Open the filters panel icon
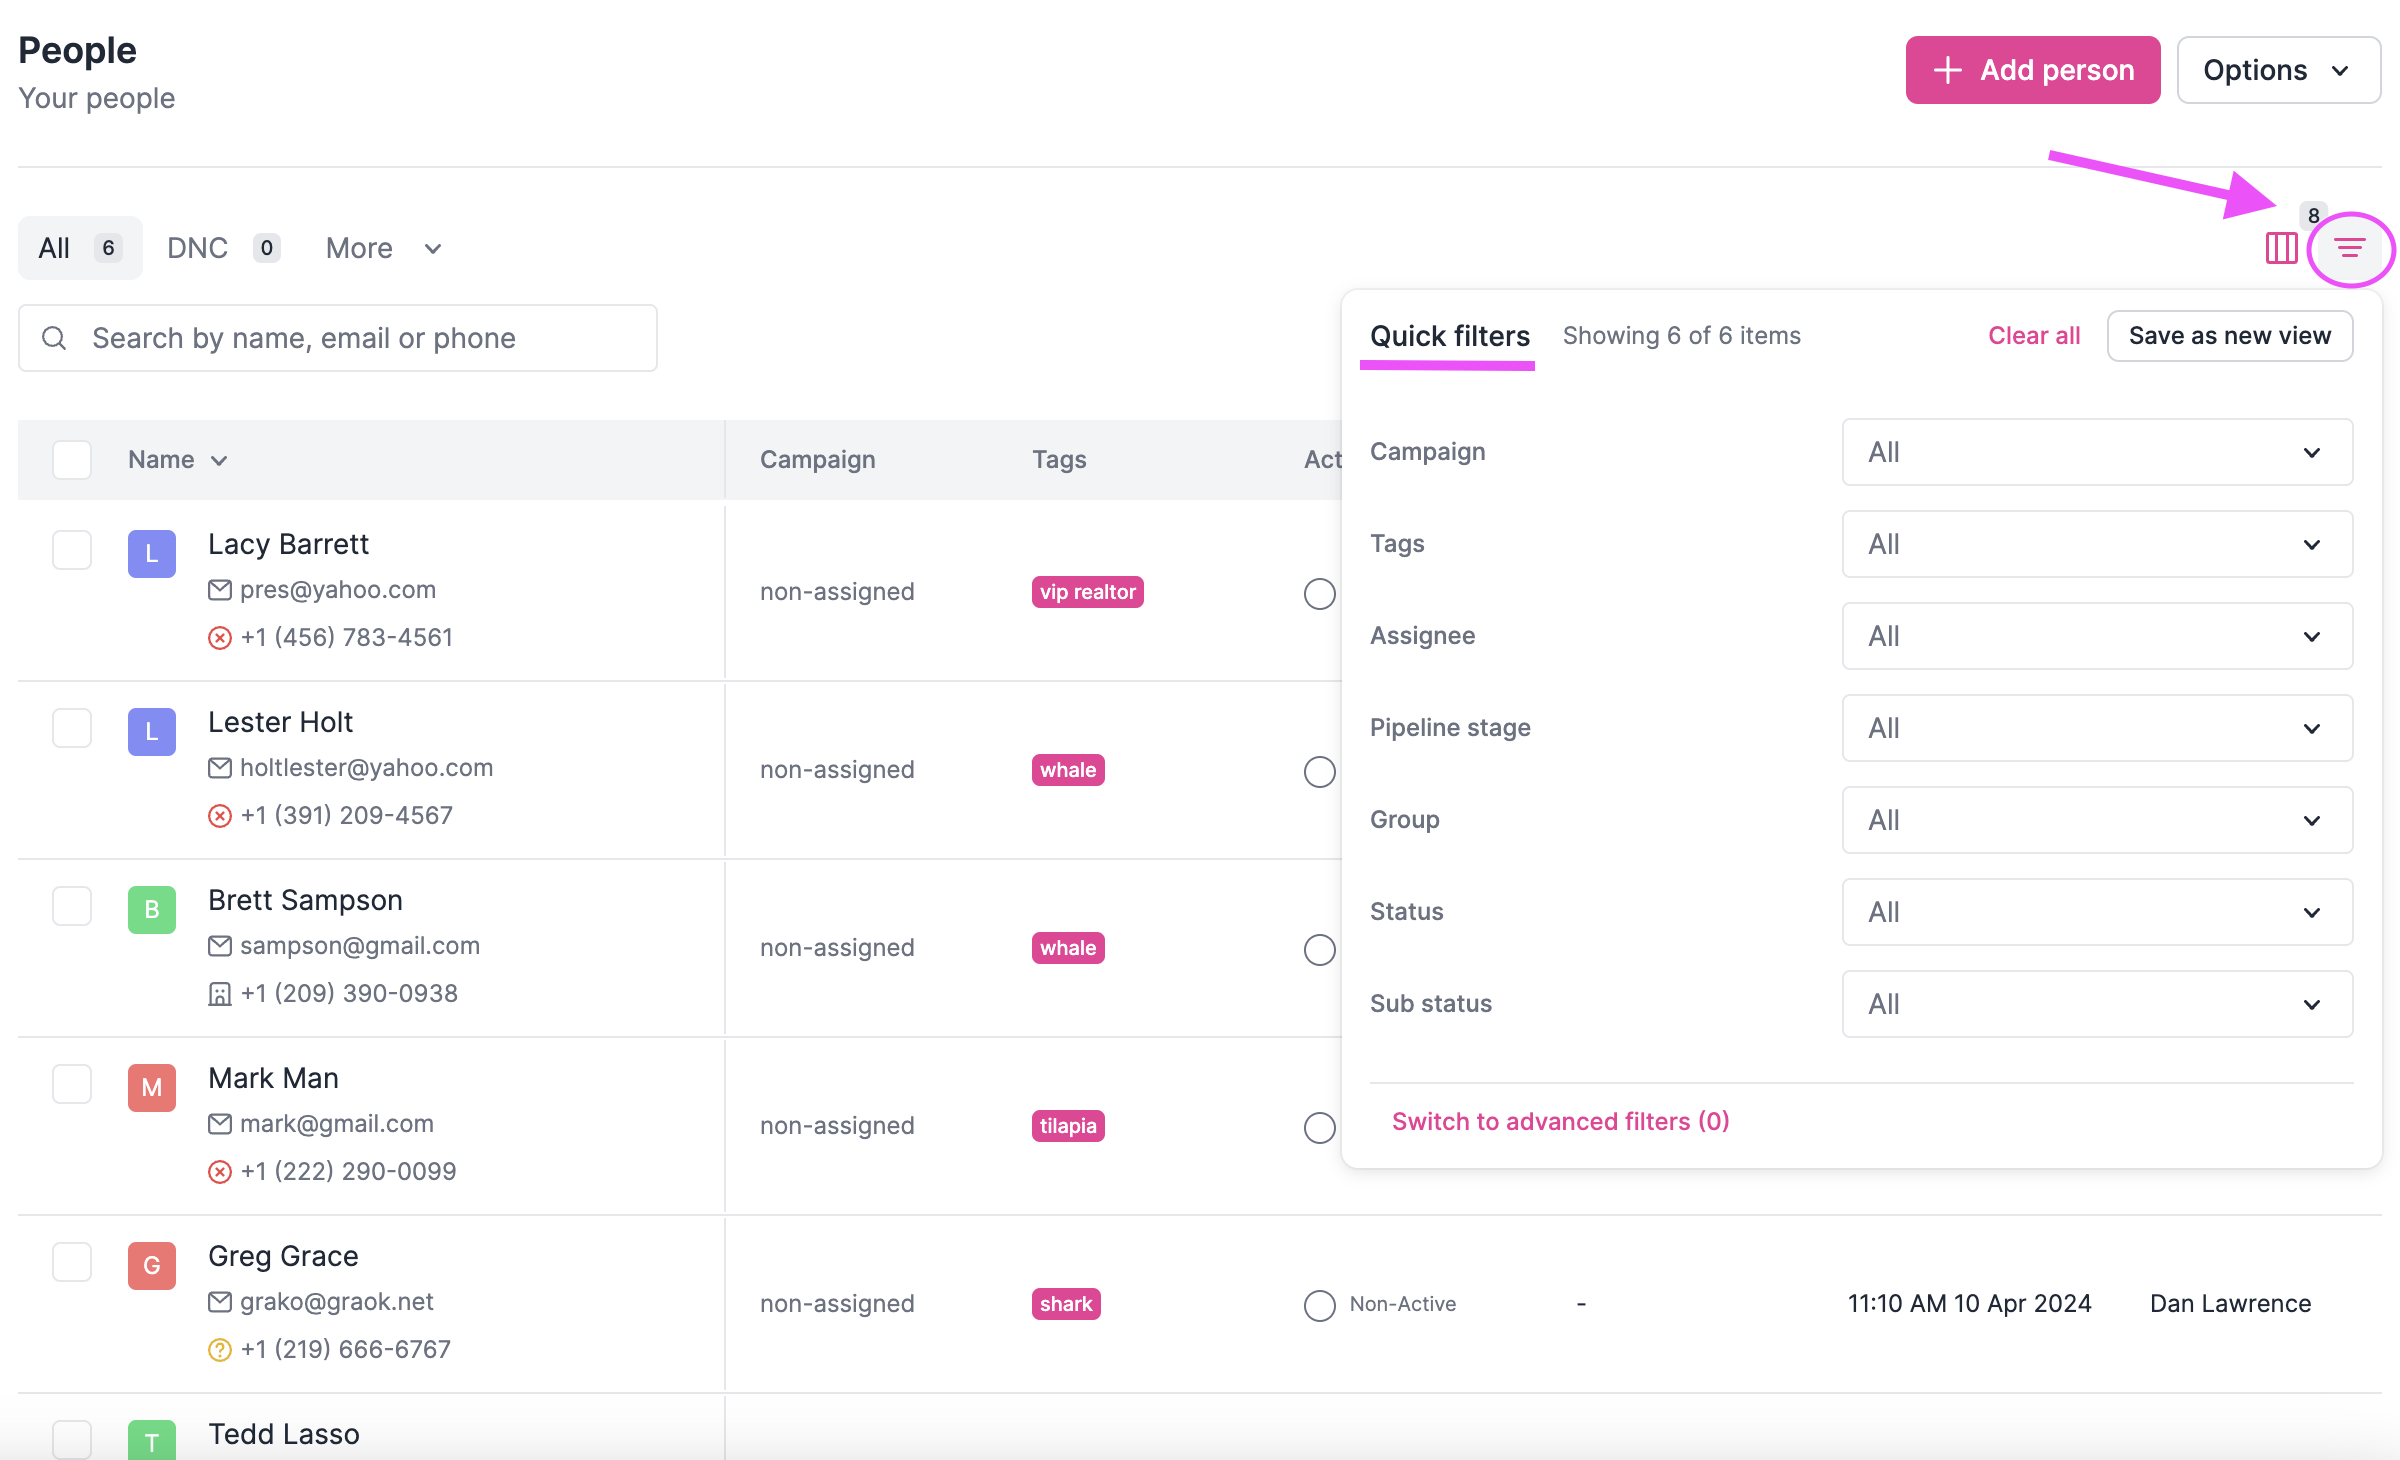The width and height of the screenshot is (2400, 1460). pyautogui.click(x=2348, y=249)
